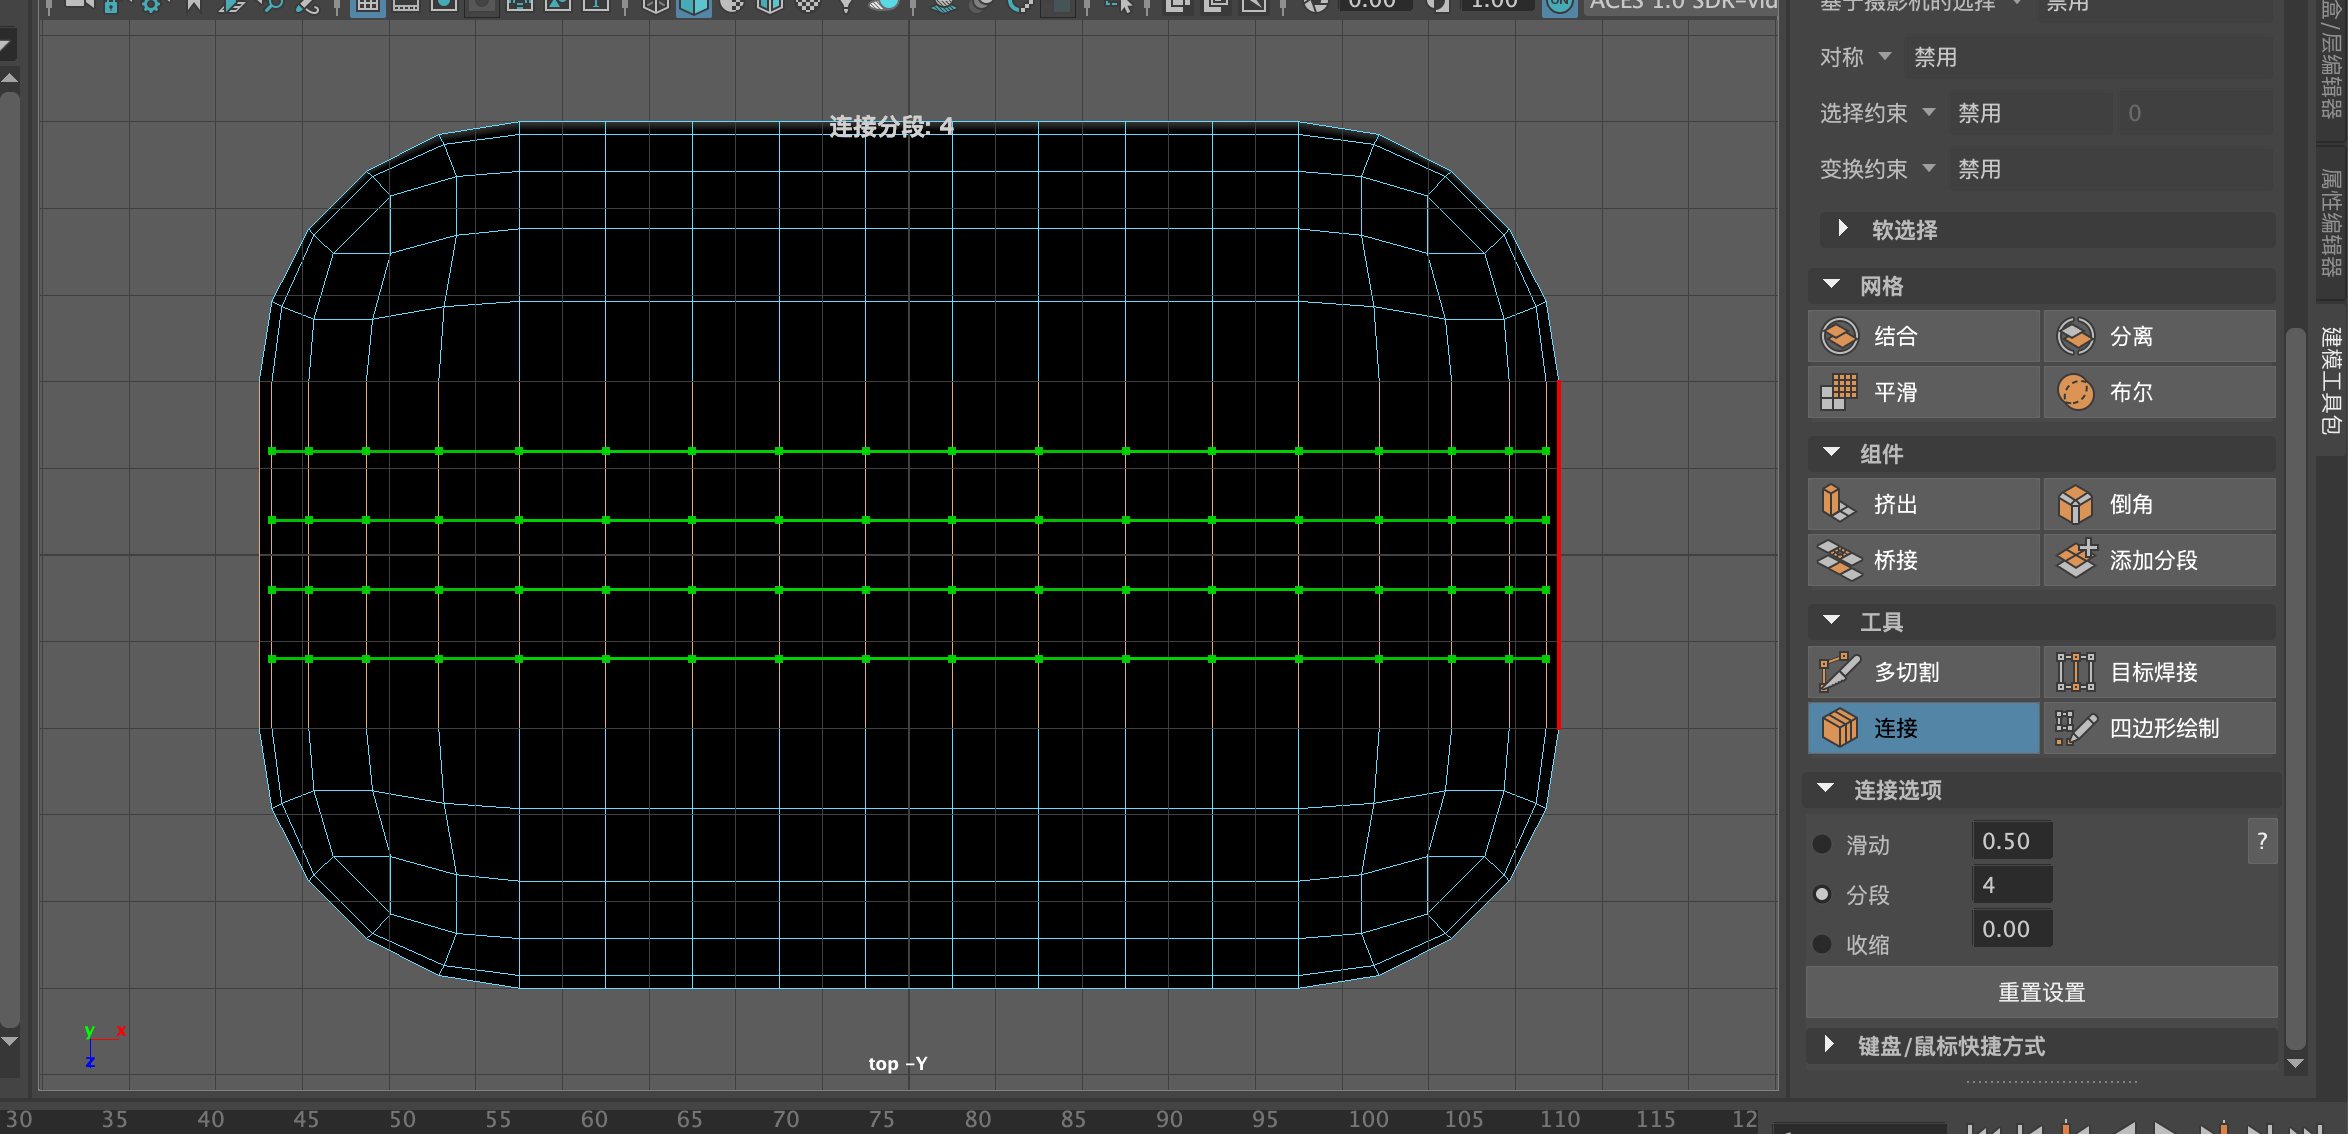This screenshot has width=2348, height=1134.
Task: Choose the 多切割 (Multi-Cut) tool
Action: click(x=1840, y=672)
